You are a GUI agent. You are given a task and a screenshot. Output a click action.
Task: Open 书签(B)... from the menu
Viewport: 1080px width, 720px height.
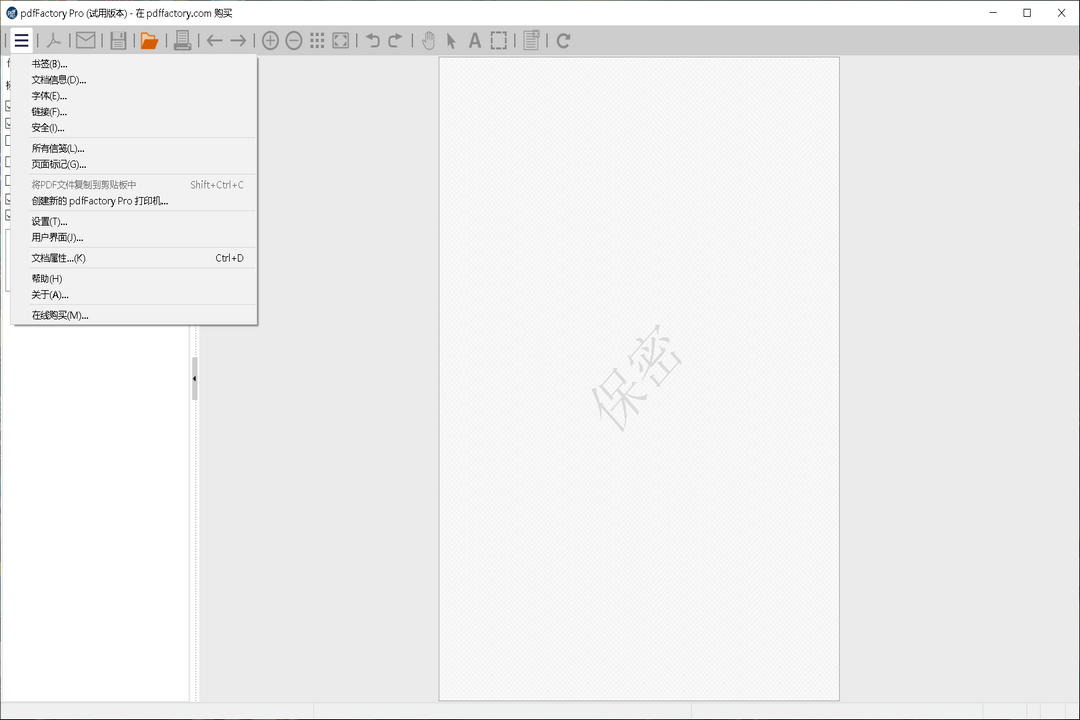coord(50,64)
